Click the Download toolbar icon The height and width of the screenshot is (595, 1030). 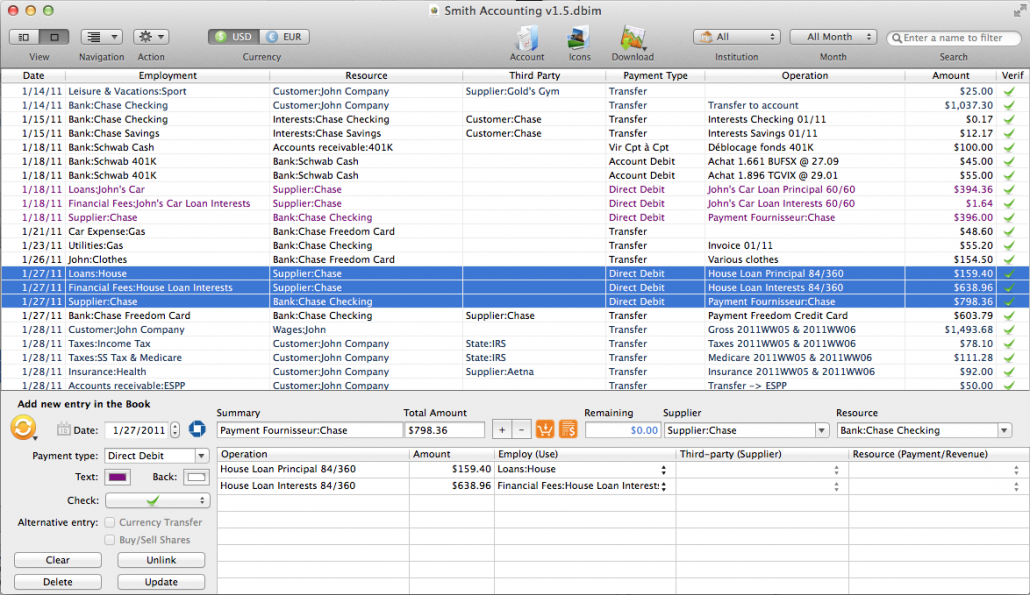point(633,39)
